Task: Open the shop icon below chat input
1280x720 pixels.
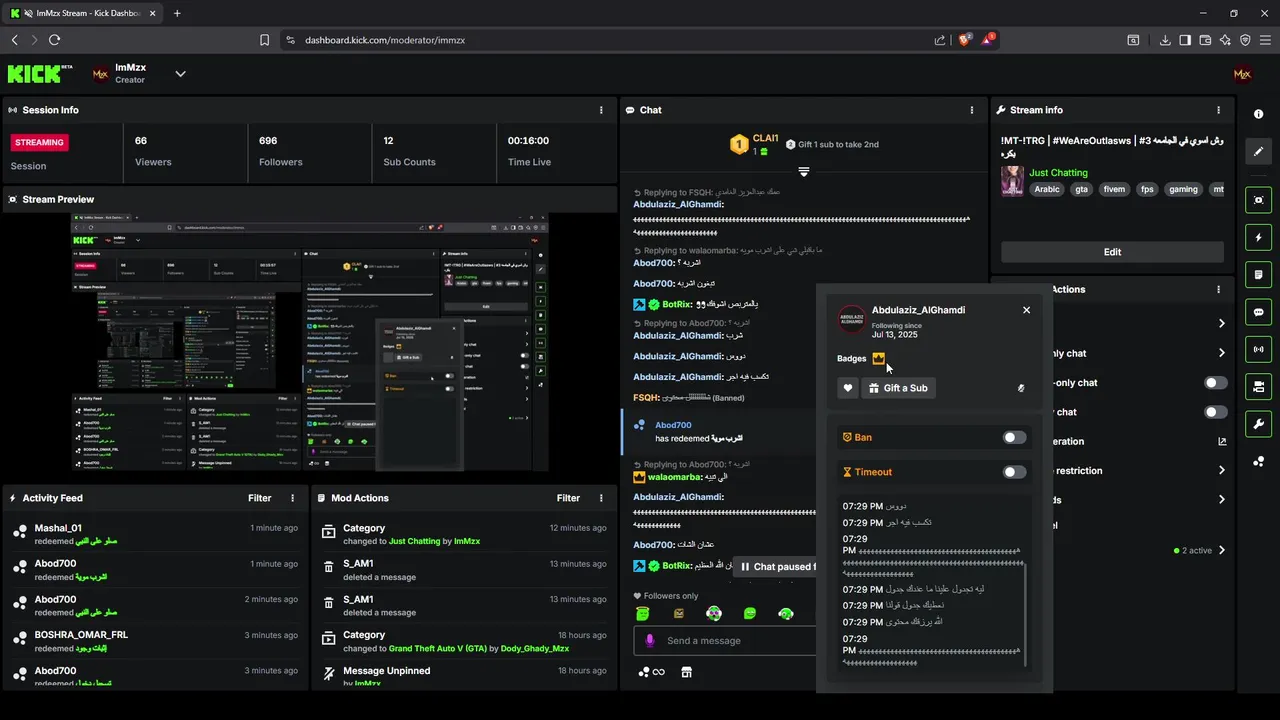Action: coord(686,672)
